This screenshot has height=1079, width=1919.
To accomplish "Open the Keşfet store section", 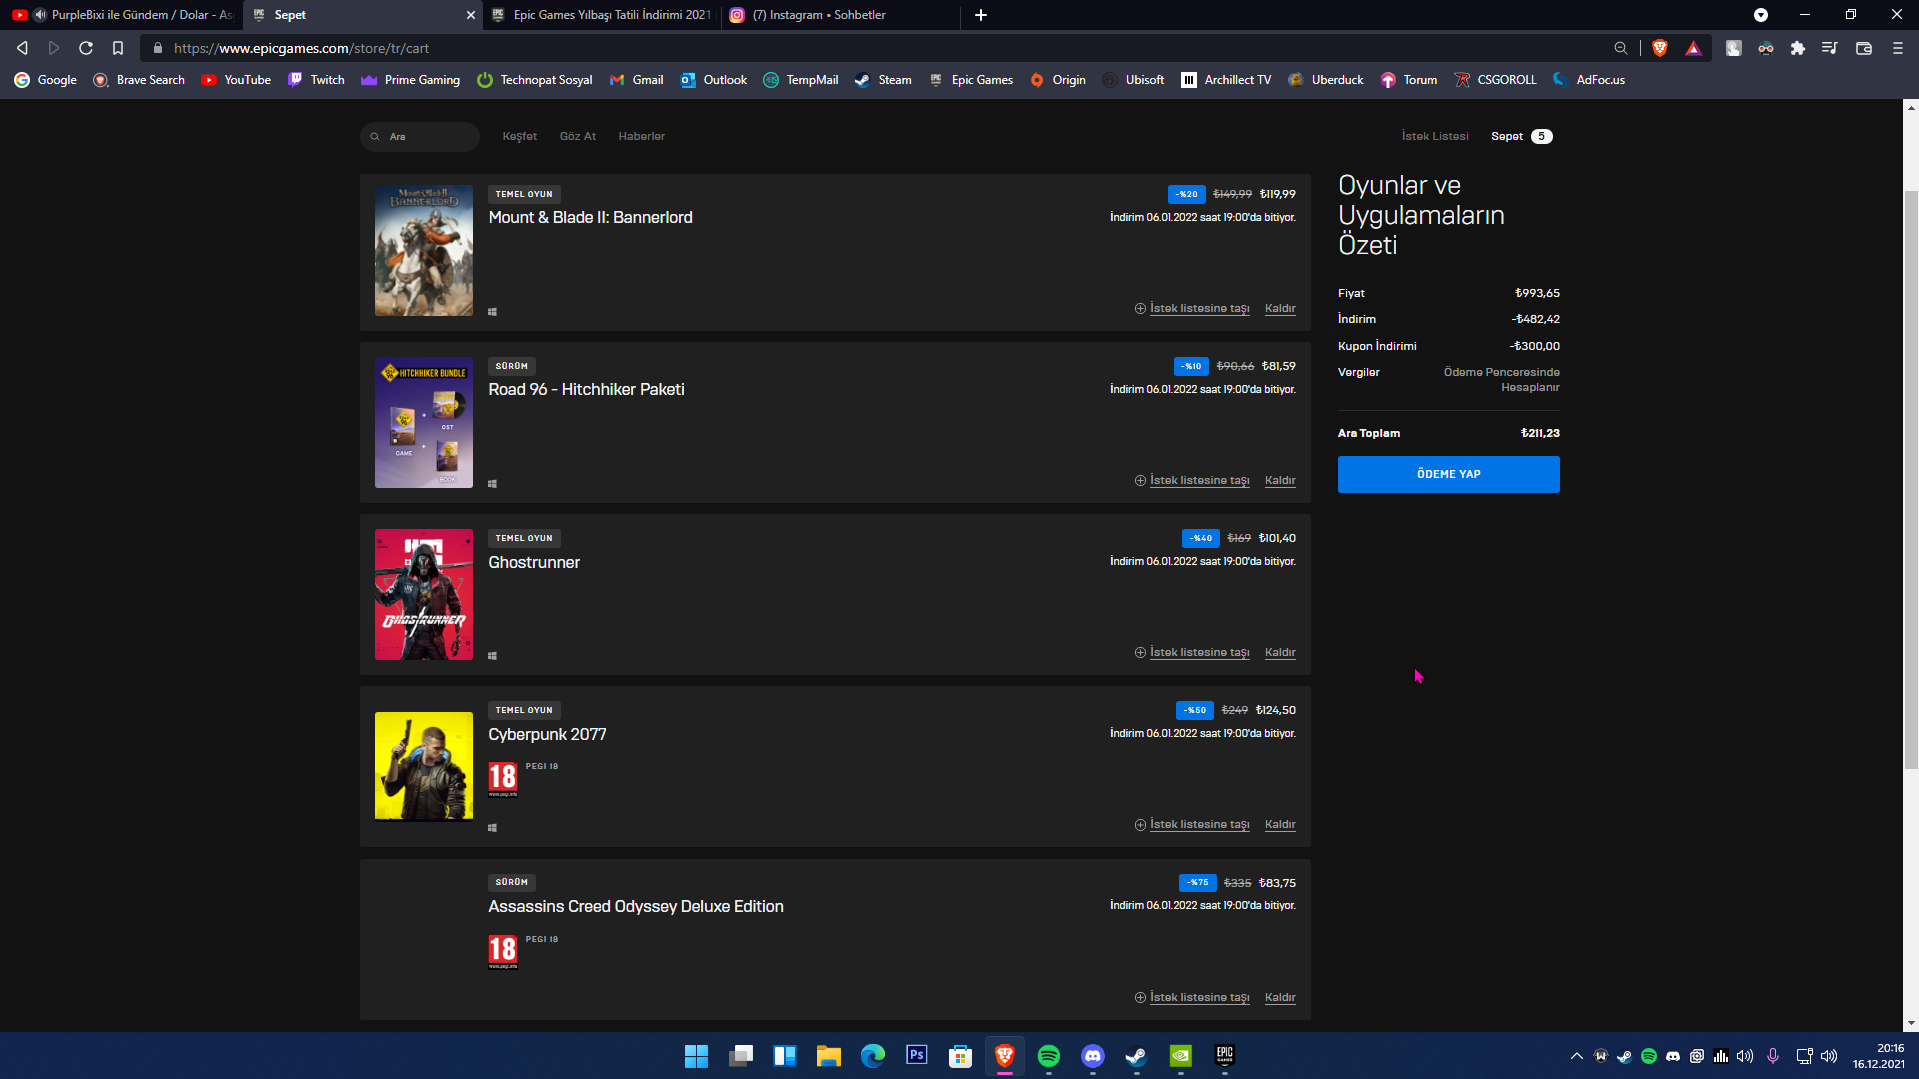I will point(520,137).
